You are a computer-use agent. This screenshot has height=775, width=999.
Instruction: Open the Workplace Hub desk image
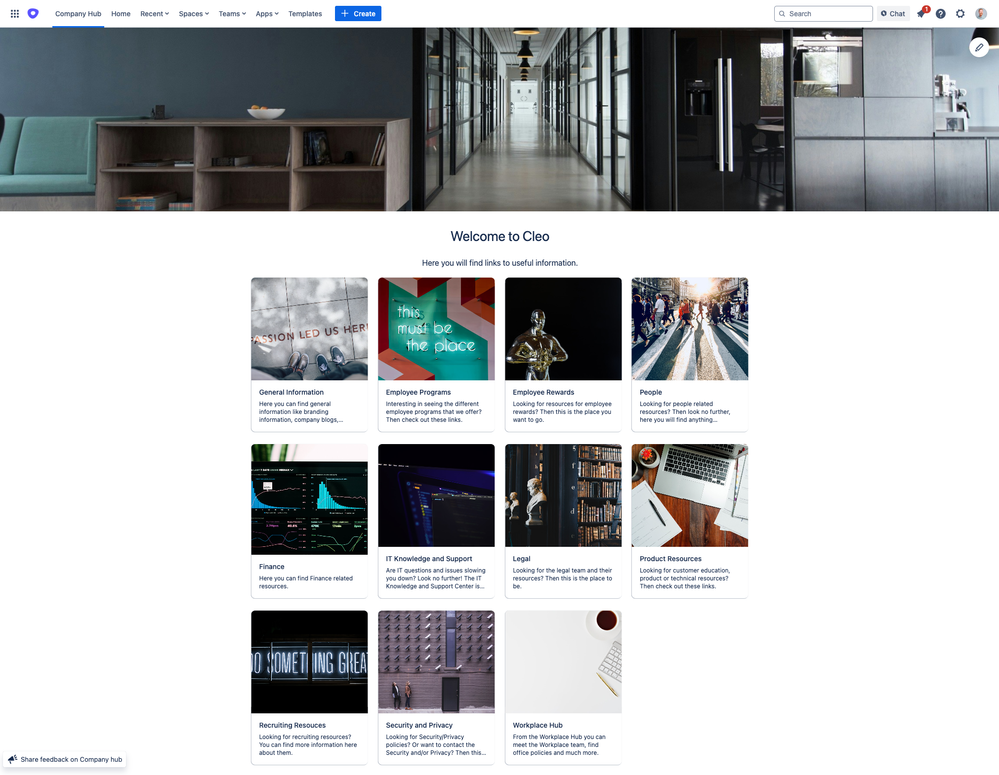click(x=563, y=662)
